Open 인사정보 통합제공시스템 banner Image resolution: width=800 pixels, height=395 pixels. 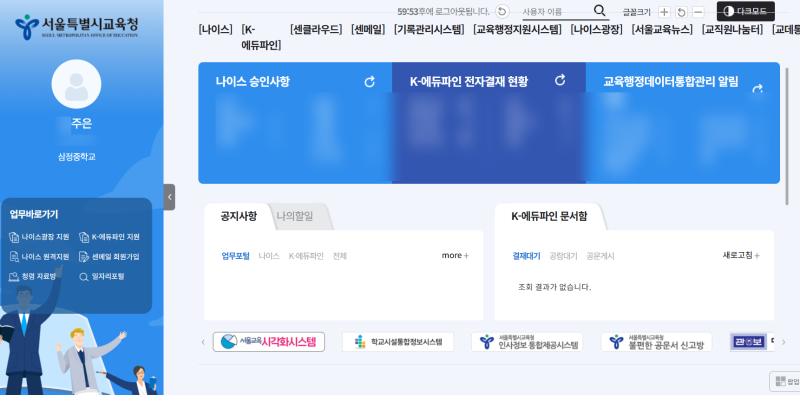pyautogui.click(x=527, y=342)
